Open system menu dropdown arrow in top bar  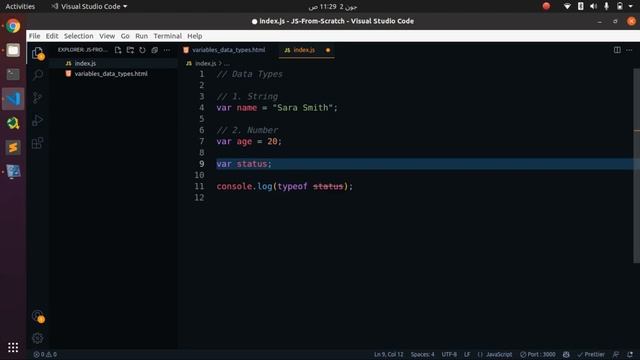(631, 6)
